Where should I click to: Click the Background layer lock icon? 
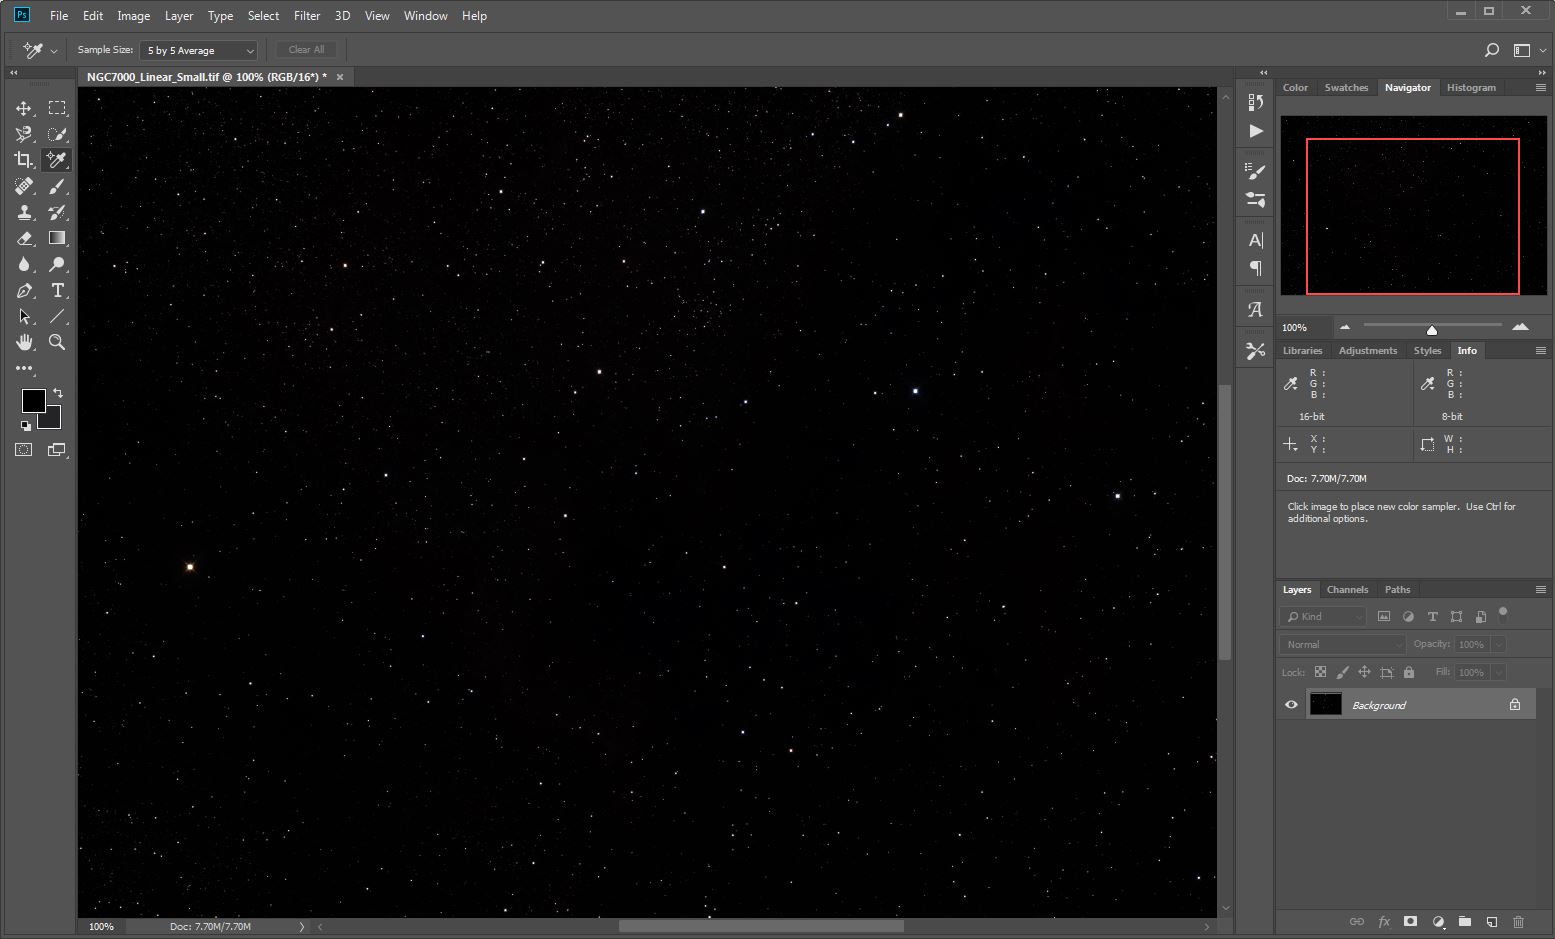tap(1515, 705)
